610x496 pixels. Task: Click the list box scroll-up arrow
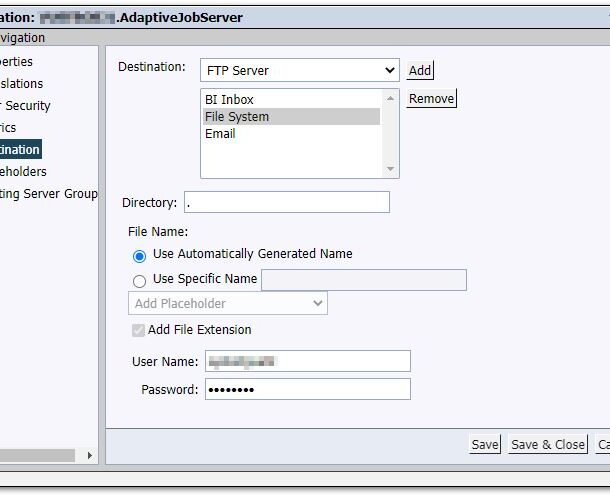pos(390,99)
